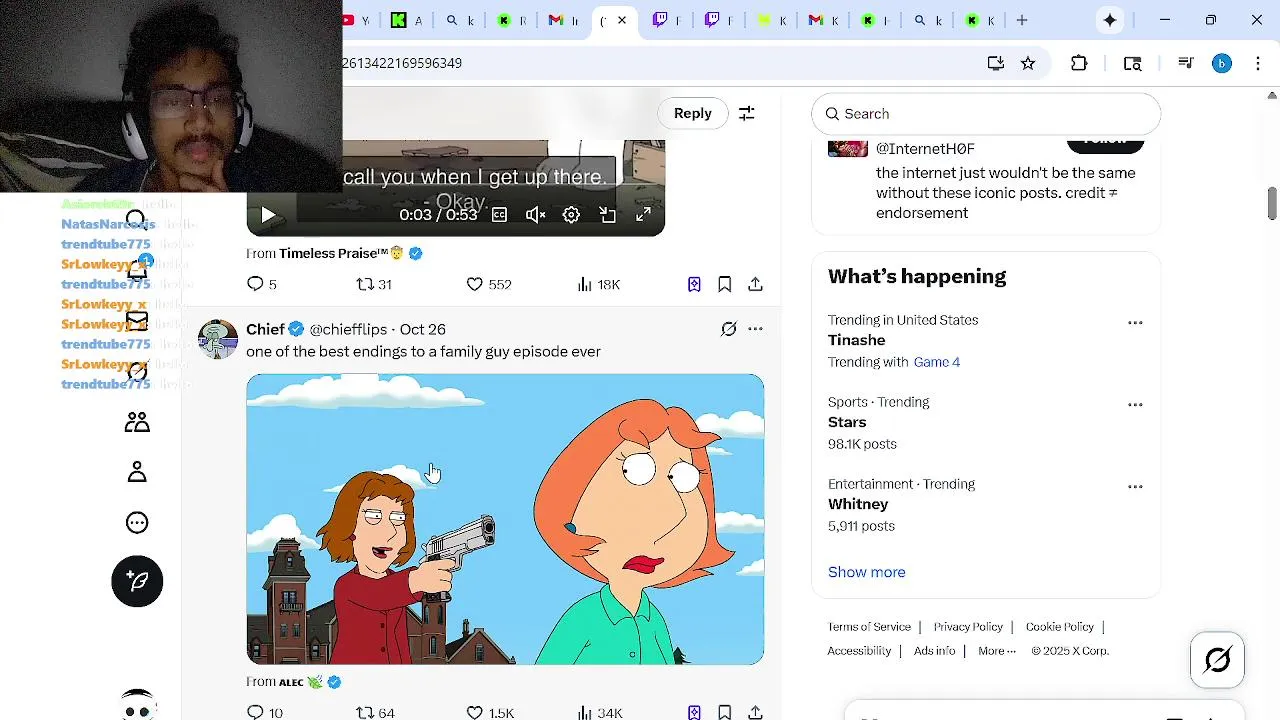Open the Chrome three-dot menu
This screenshot has height=720, width=1280.
1258,63
